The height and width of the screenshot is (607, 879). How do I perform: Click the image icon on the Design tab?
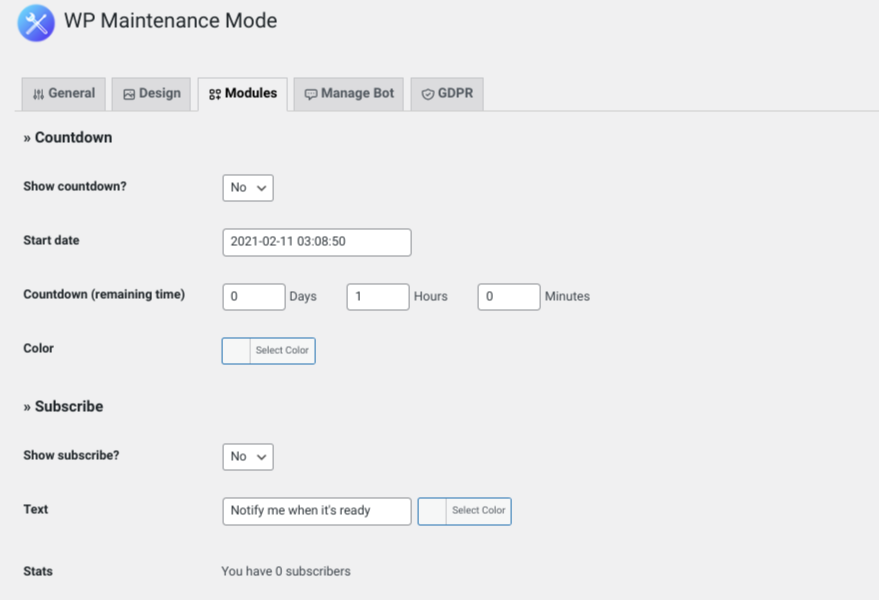pos(127,93)
